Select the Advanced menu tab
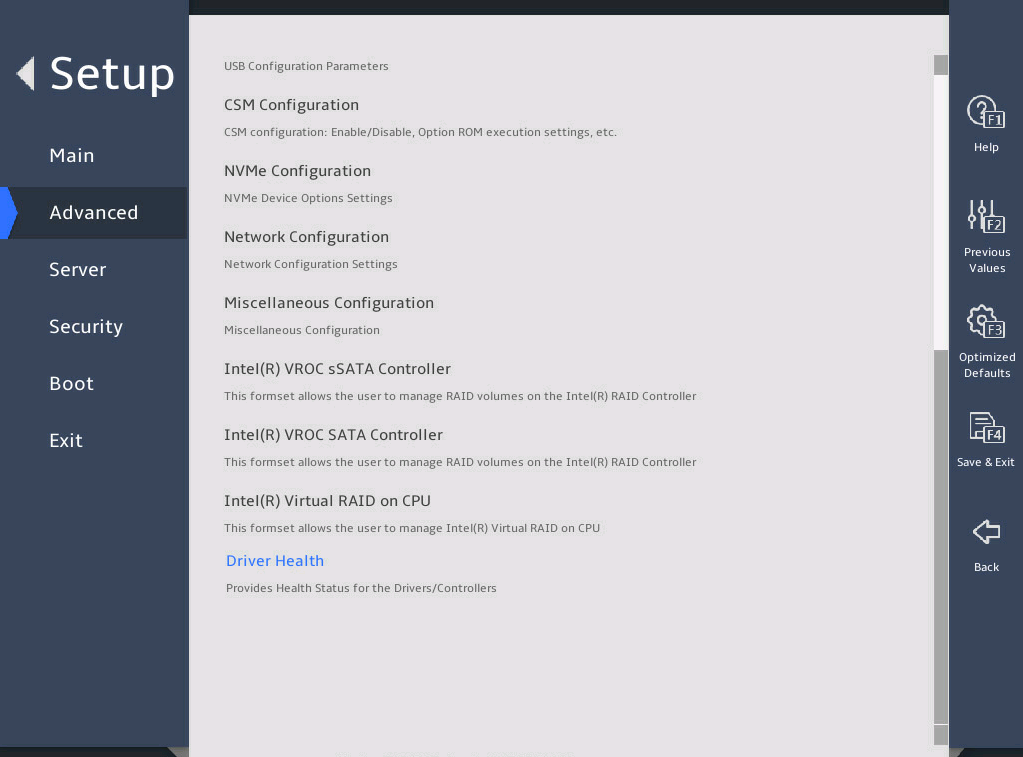The image size is (1023, 757). pos(94,213)
